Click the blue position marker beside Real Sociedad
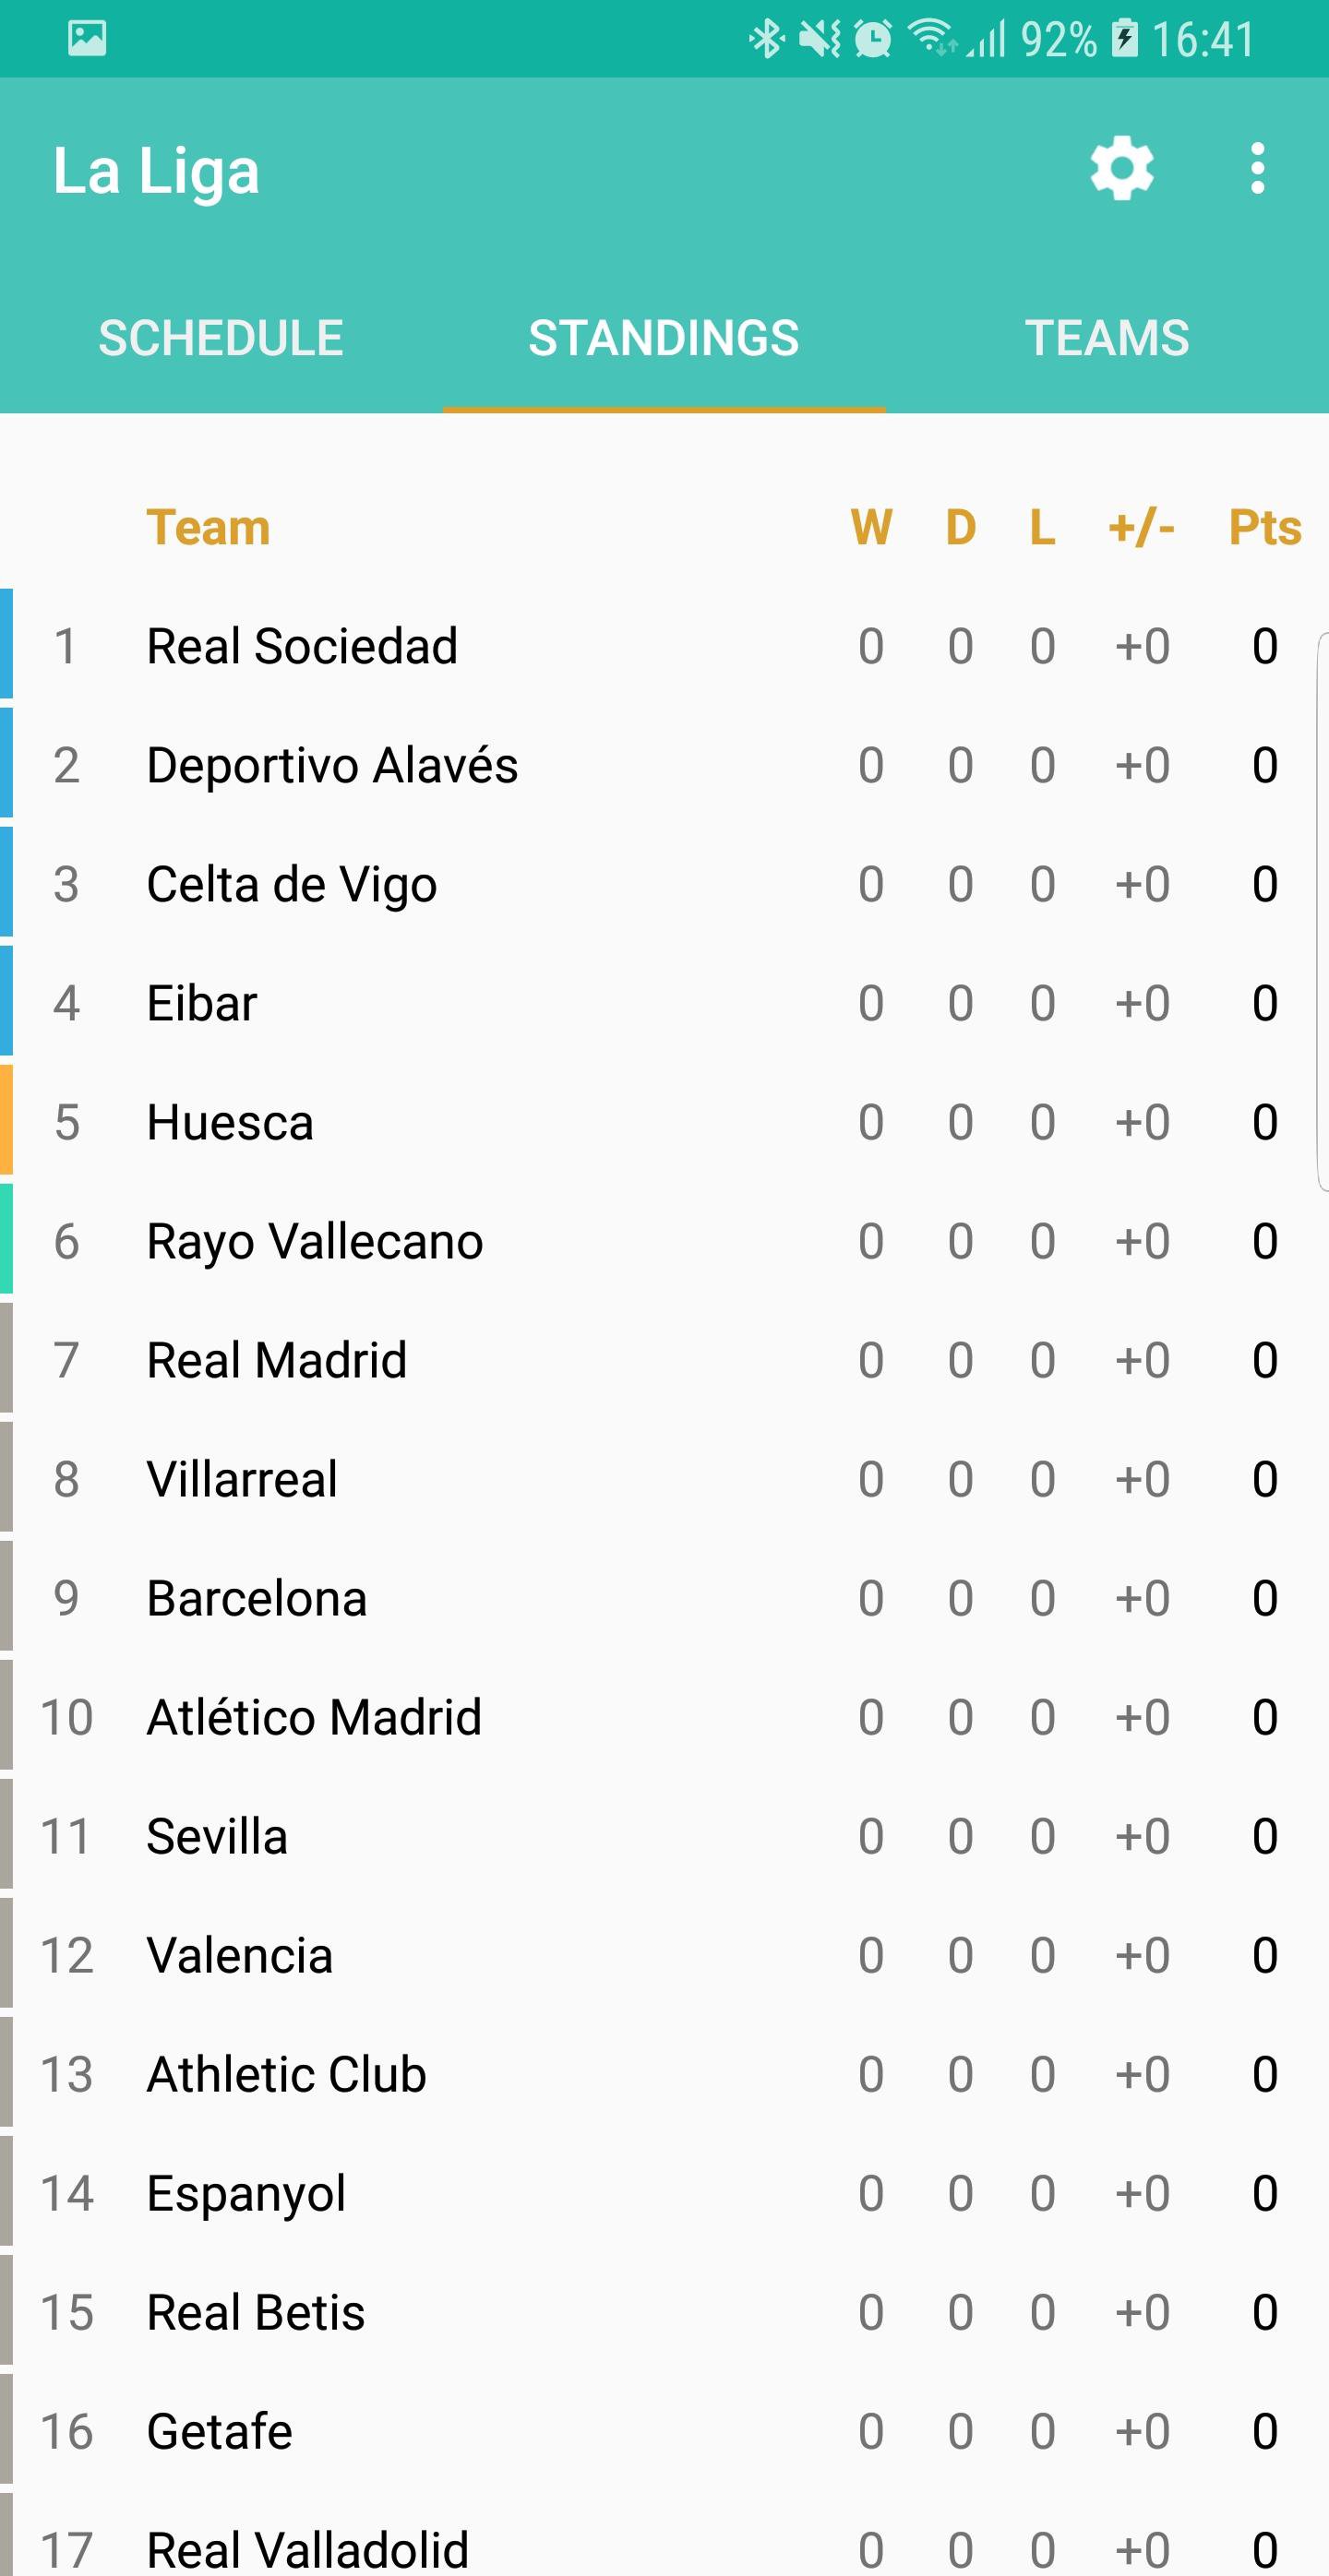 pyautogui.click(x=6, y=644)
